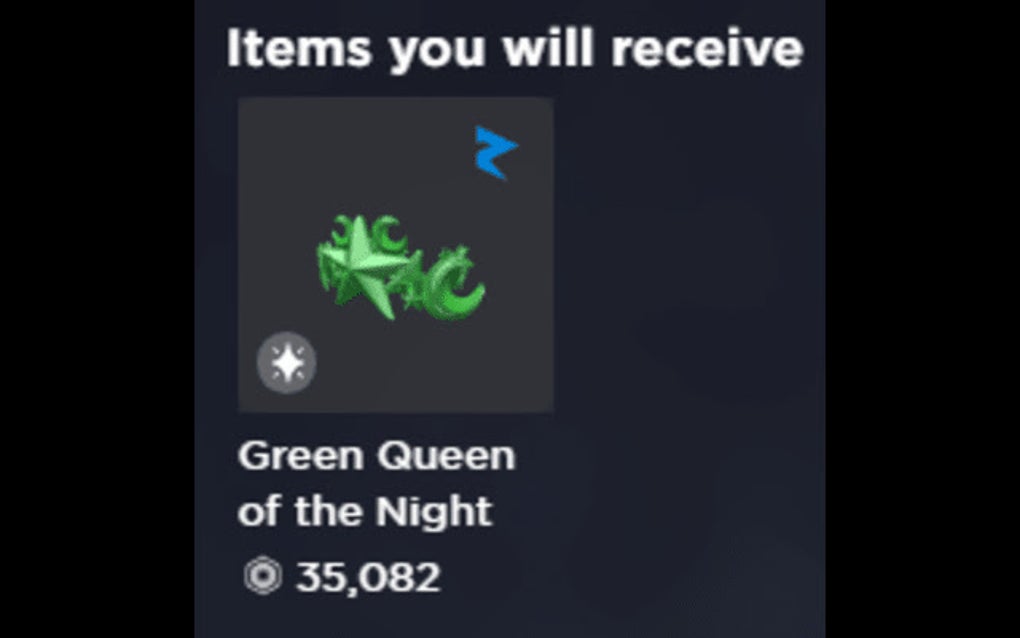Click the large green star accessory
This screenshot has height=638, width=1020.
(x=362, y=269)
